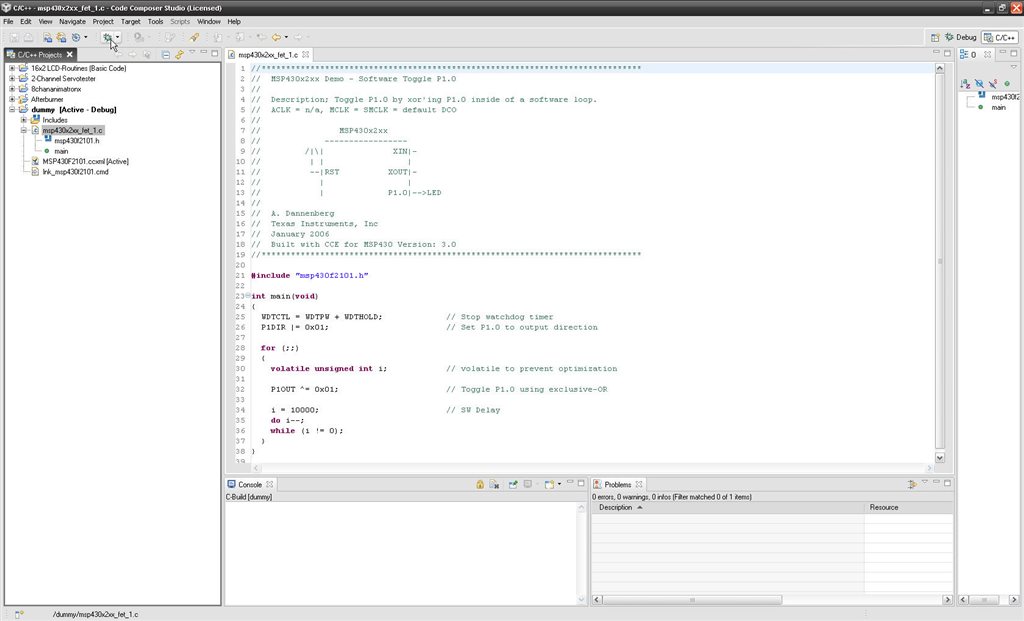
Task: Open the debug toolbar dropdown arrow
Action: click(x=118, y=37)
